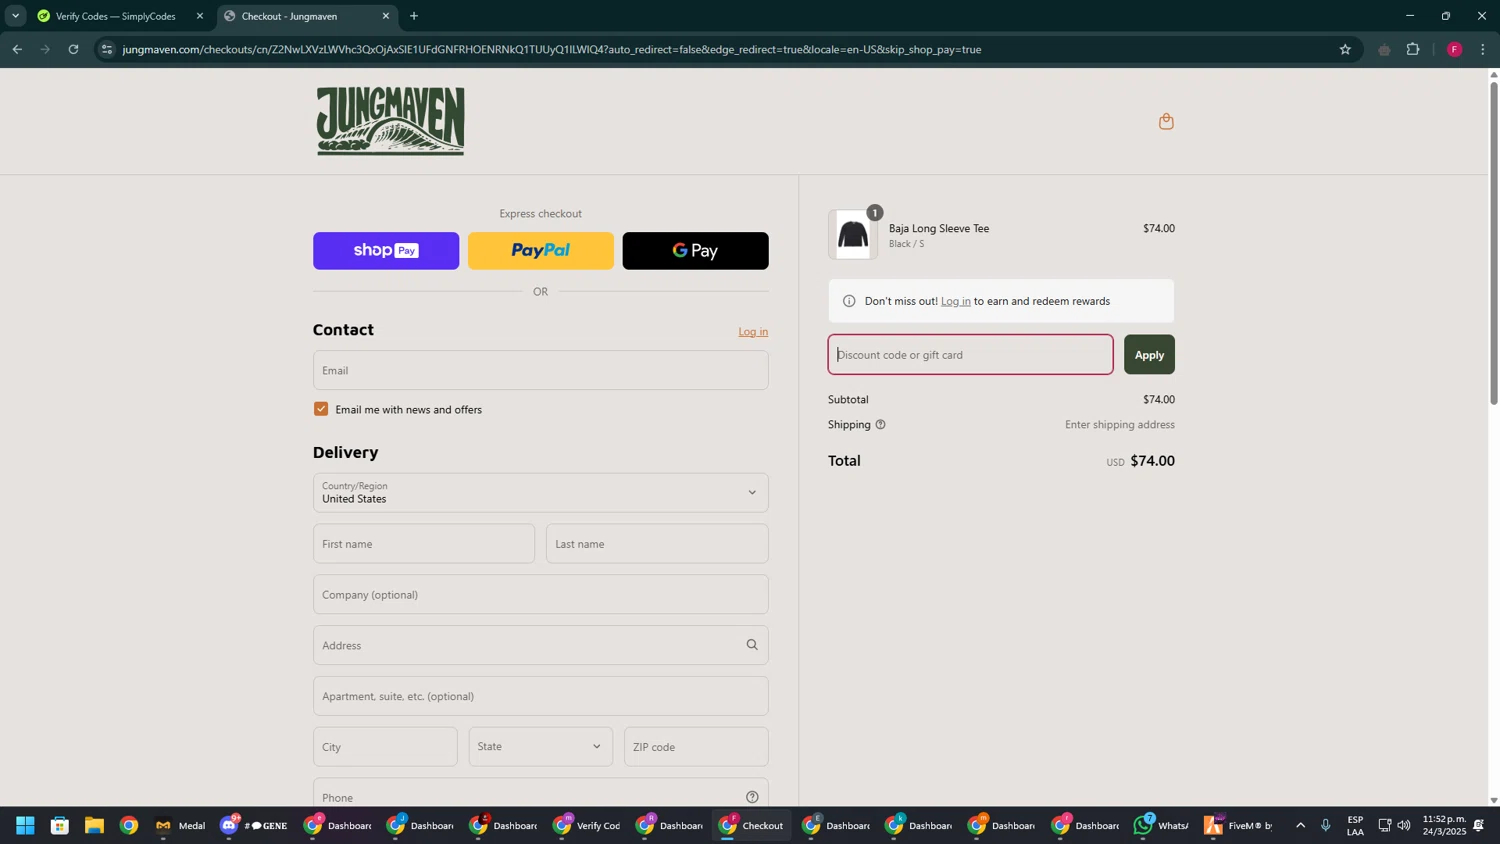Close the Checkout - Jungmaven tab
The width and height of the screenshot is (1500, 844).
[x=386, y=16]
